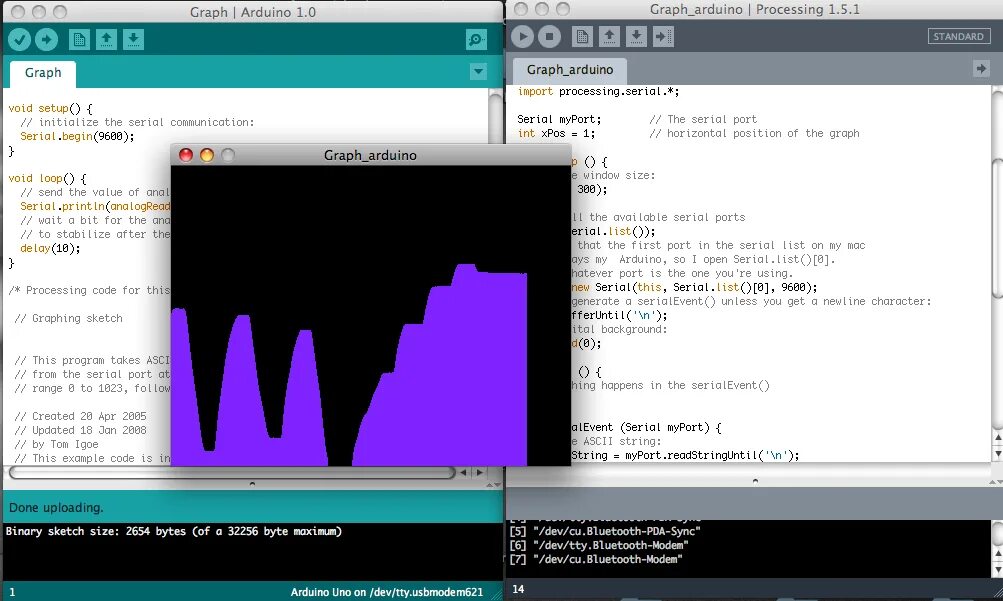Click the Processing line number 14 status
This screenshot has width=1003, height=601.
pyautogui.click(x=518, y=589)
